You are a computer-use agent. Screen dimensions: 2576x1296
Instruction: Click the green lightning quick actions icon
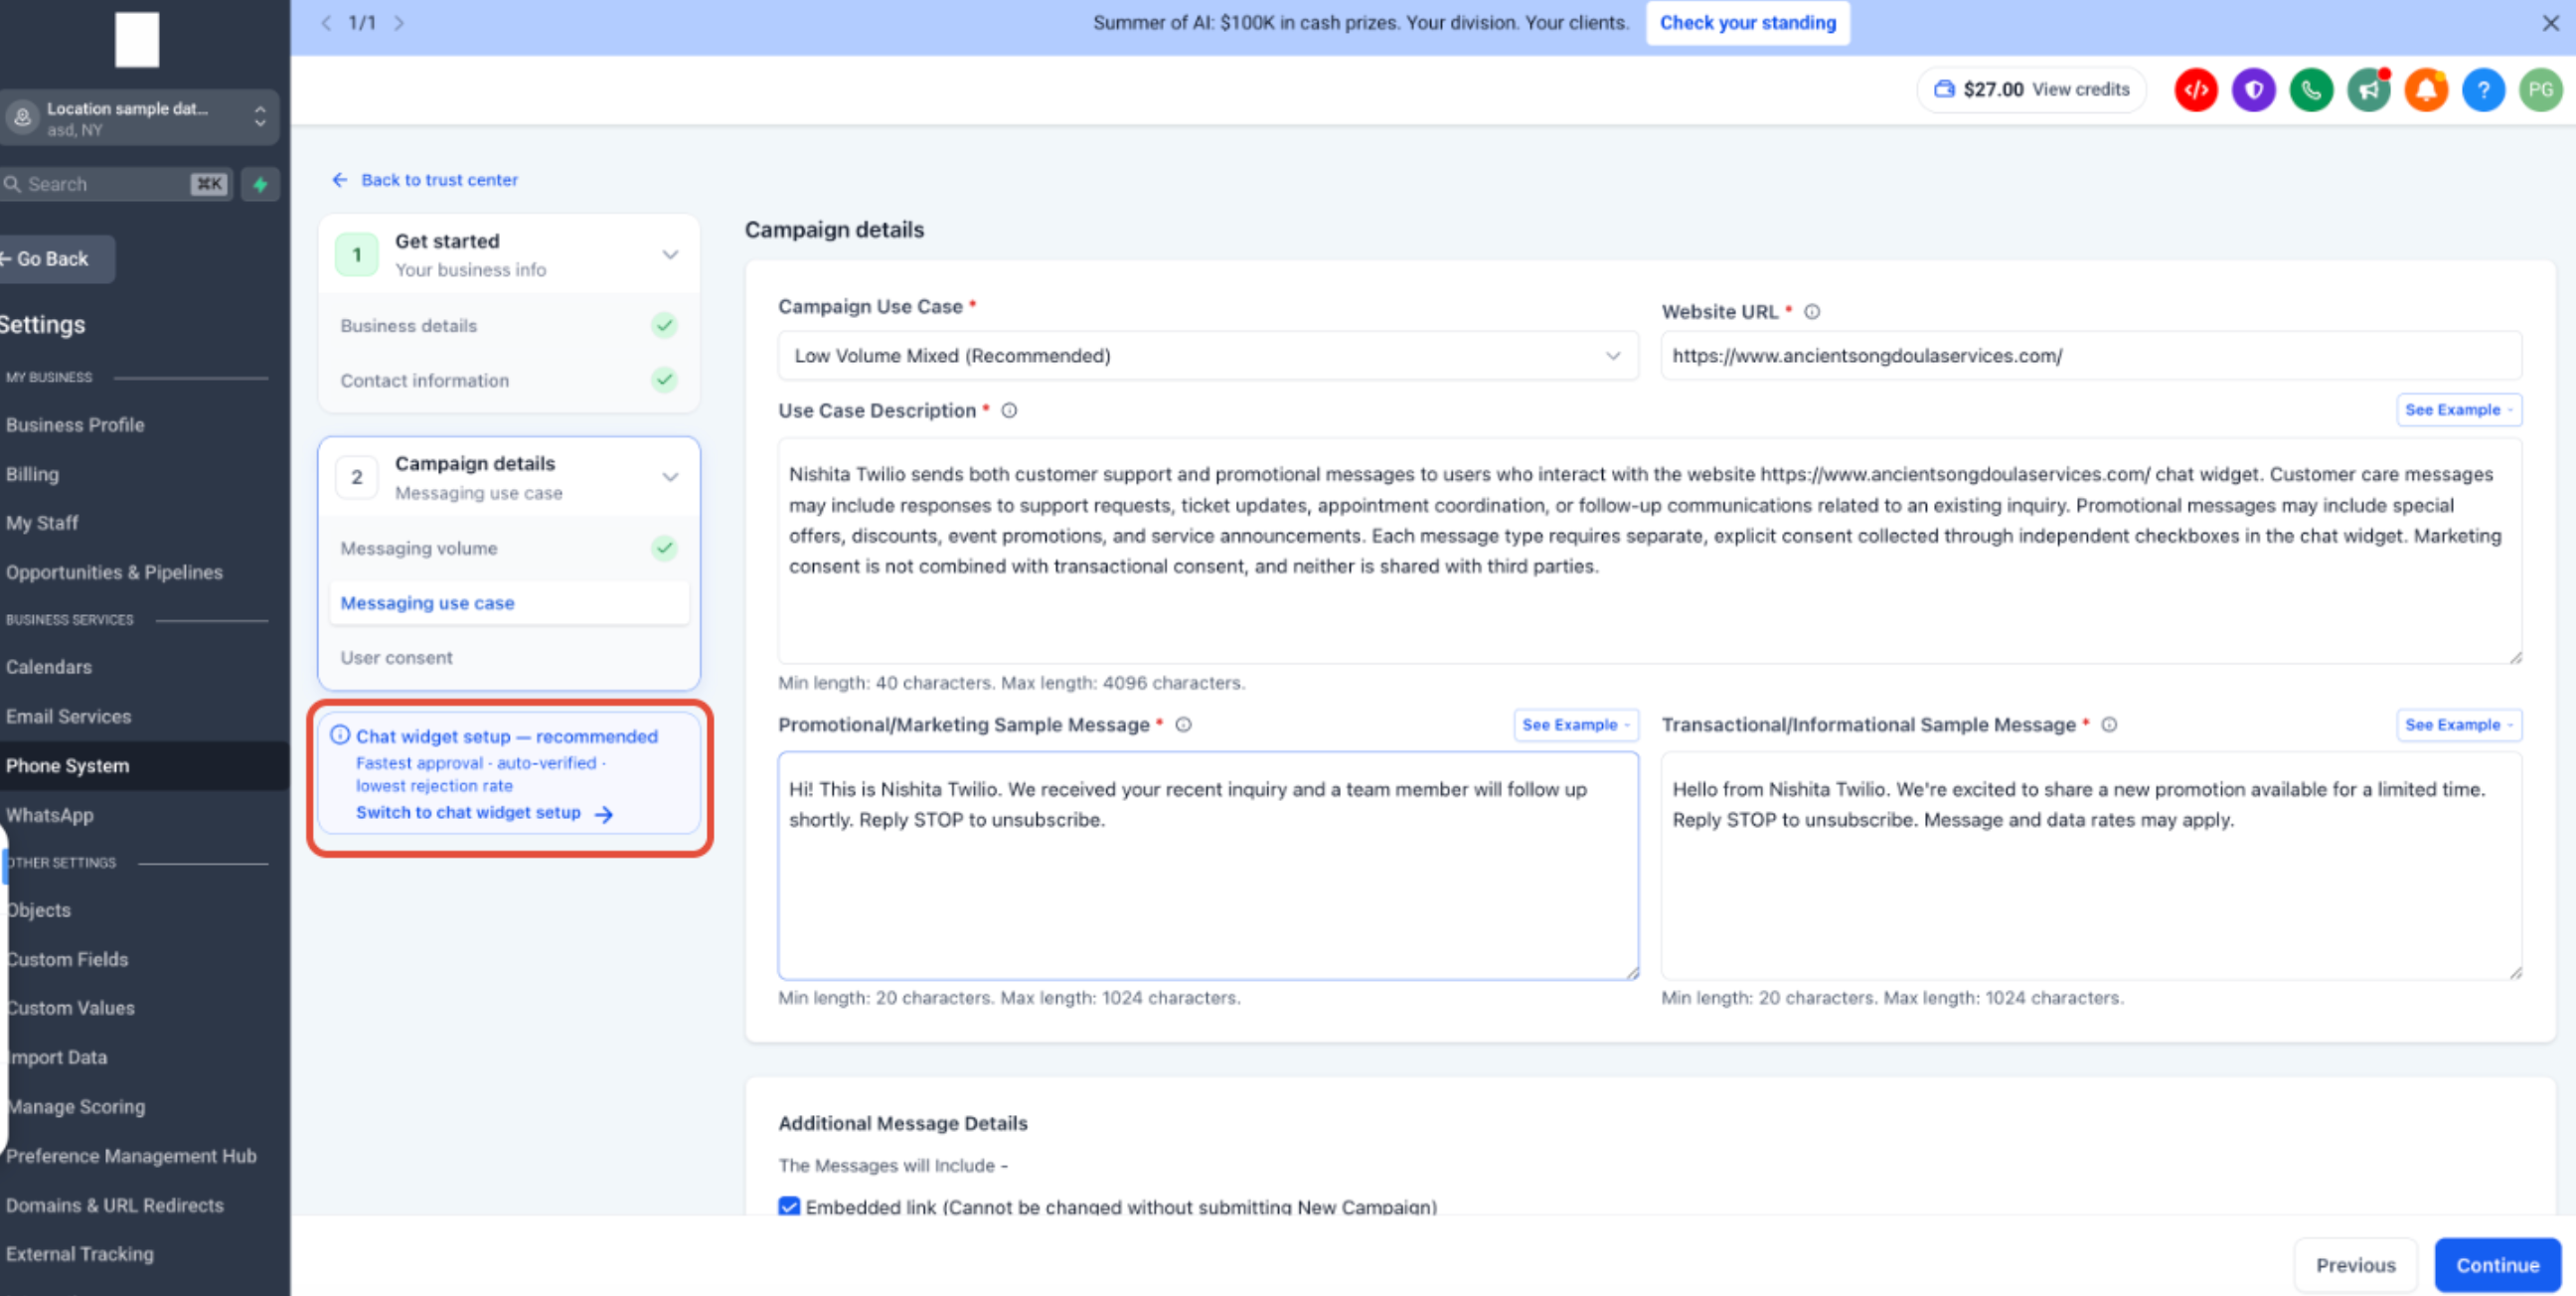(x=260, y=184)
